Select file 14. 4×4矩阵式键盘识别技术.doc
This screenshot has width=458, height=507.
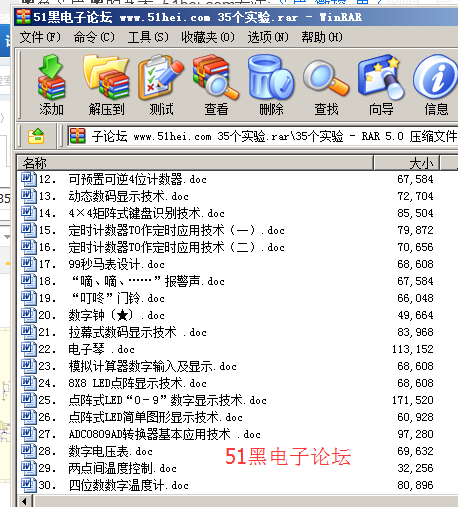(122, 213)
